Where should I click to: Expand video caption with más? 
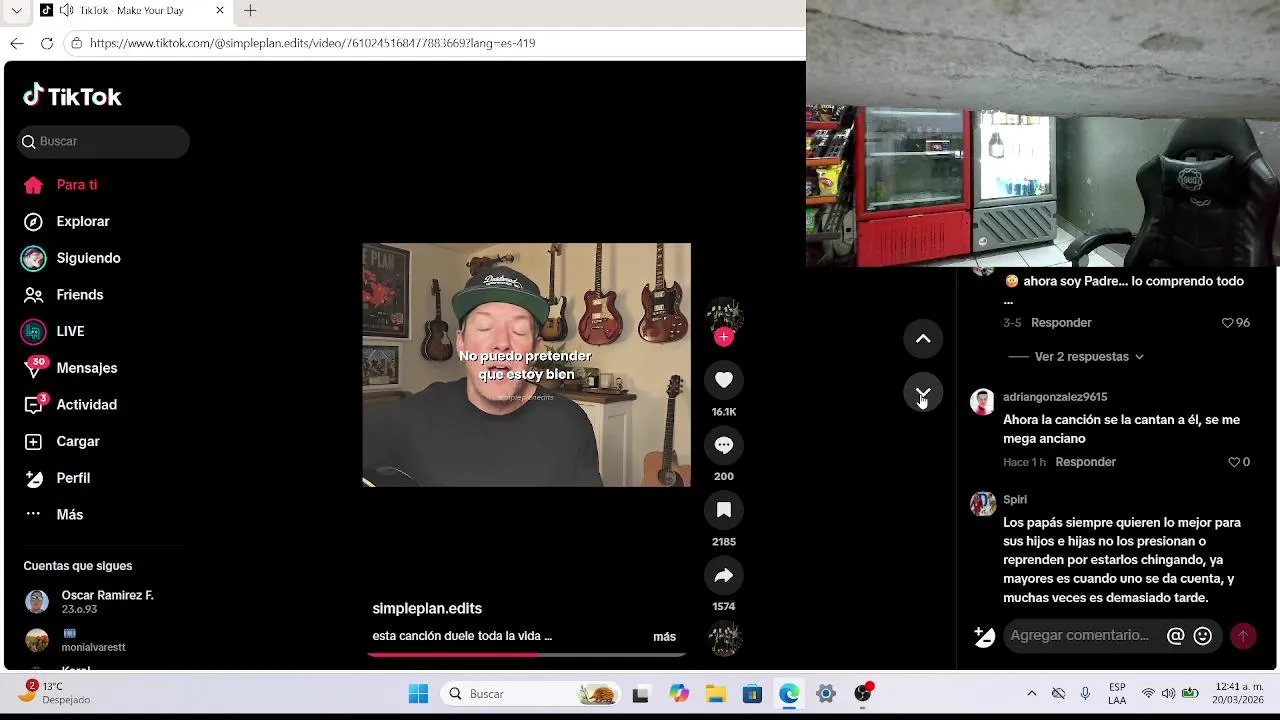(664, 637)
